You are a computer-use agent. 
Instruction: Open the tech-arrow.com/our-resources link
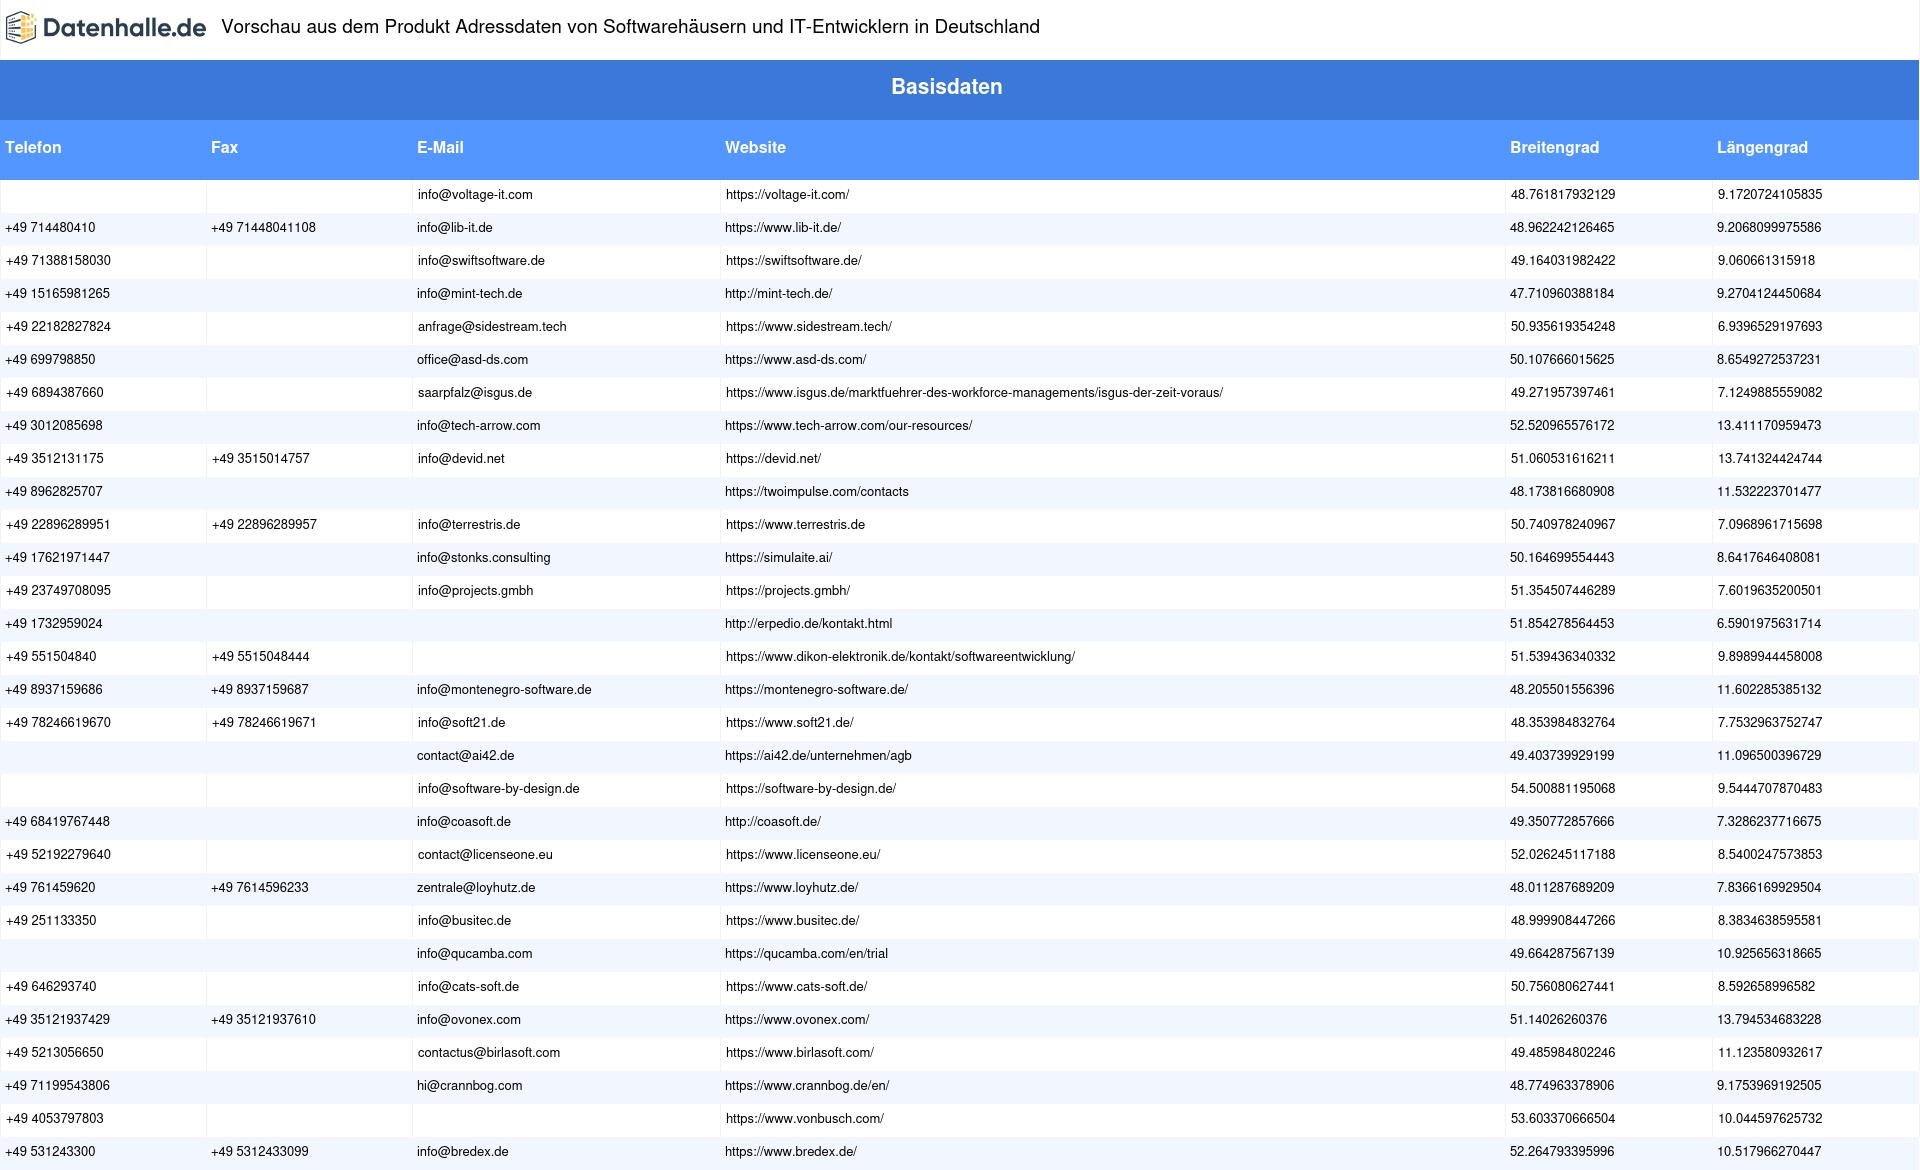point(848,426)
